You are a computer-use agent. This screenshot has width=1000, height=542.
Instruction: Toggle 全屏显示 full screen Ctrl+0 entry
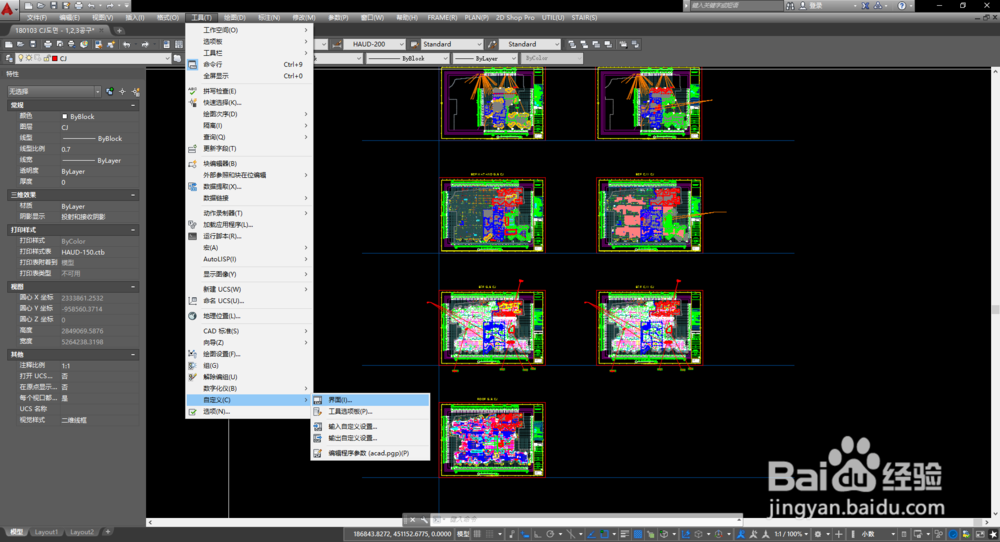pyautogui.click(x=249, y=76)
